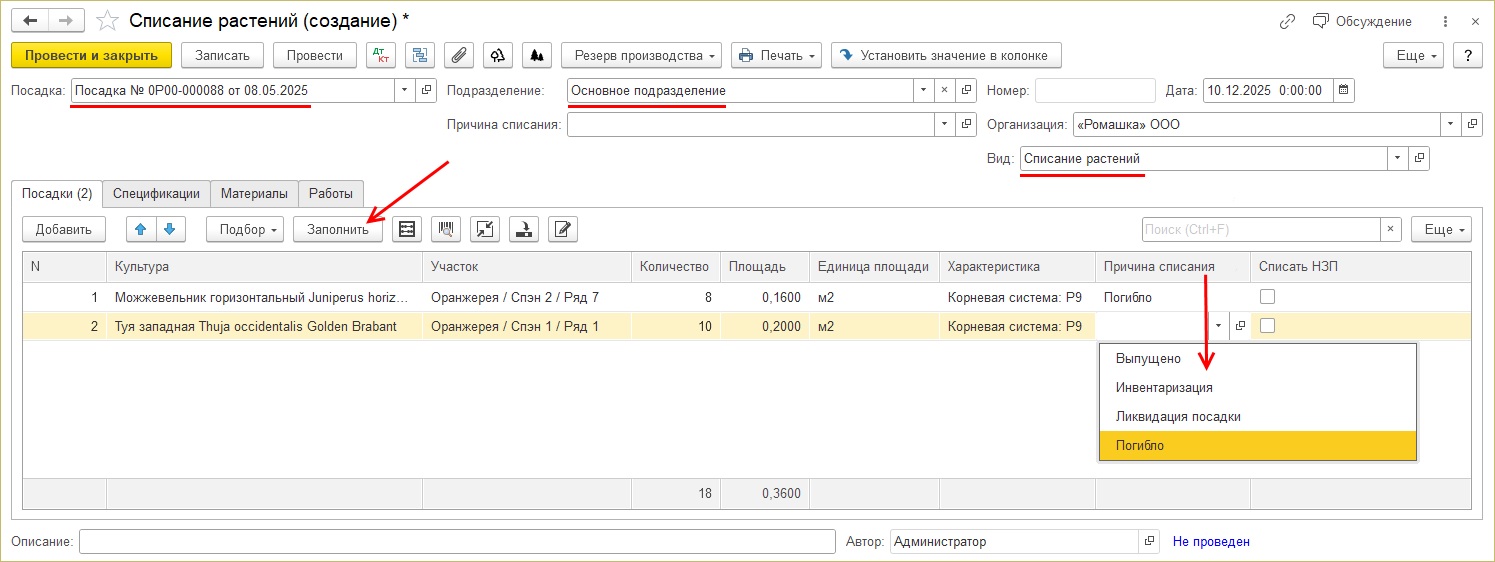This screenshot has width=1495, height=562.
Task: Click the get link chain icon
Action: pyautogui.click(x=1287, y=21)
